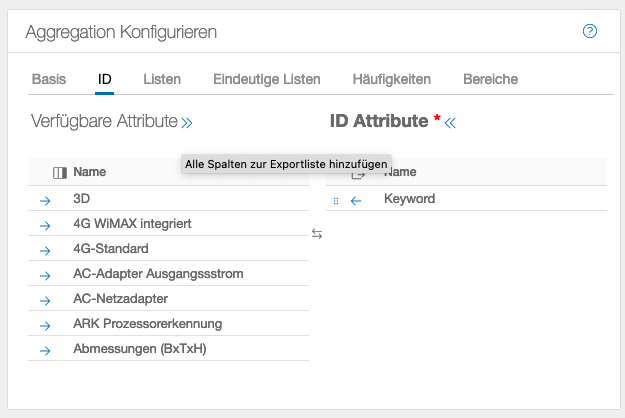Click column icon in available attributes header
This screenshot has height=418, width=625.
tap(59, 172)
